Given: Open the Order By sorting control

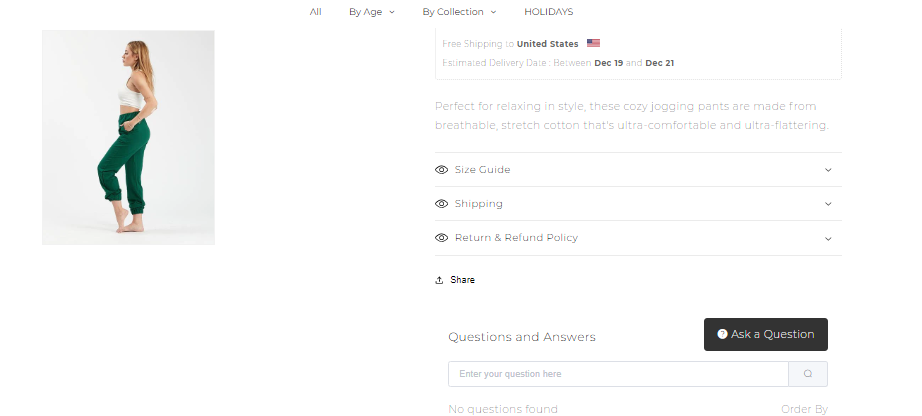Looking at the screenshot, I should tap(804, 409).
